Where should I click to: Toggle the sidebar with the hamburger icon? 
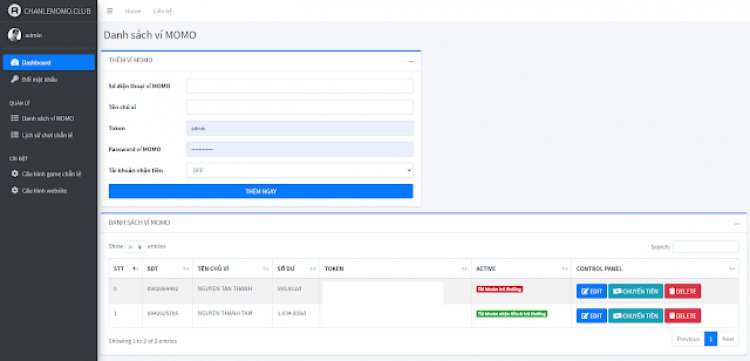point(110,11)
